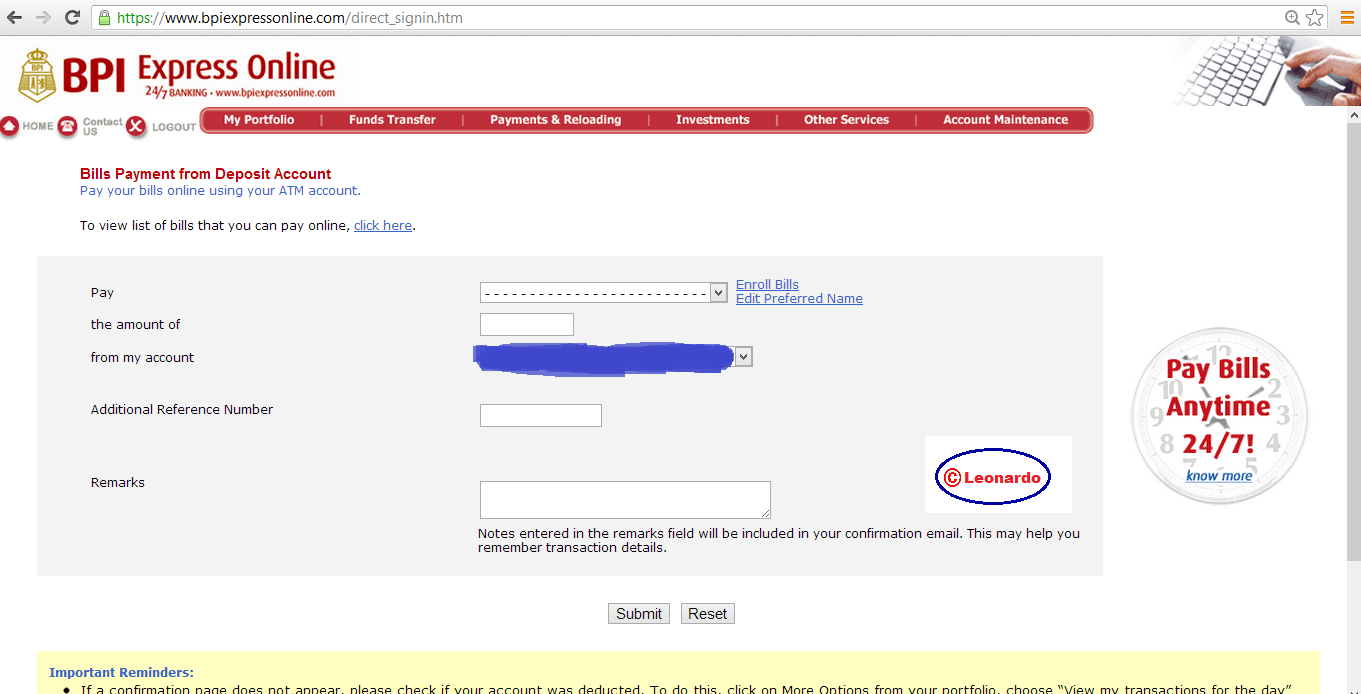Click the 'the amount of' input field
The image size is (1361, 694).
tap(527, 324)
